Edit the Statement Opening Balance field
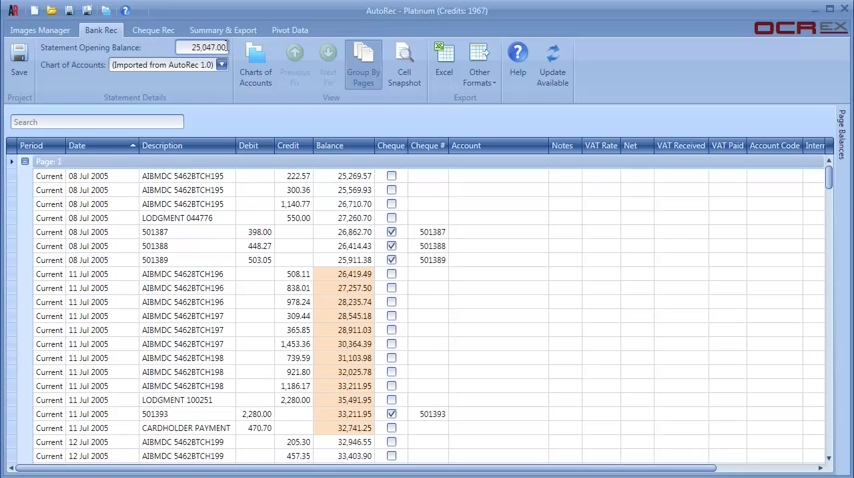 (x=202, y=47)
